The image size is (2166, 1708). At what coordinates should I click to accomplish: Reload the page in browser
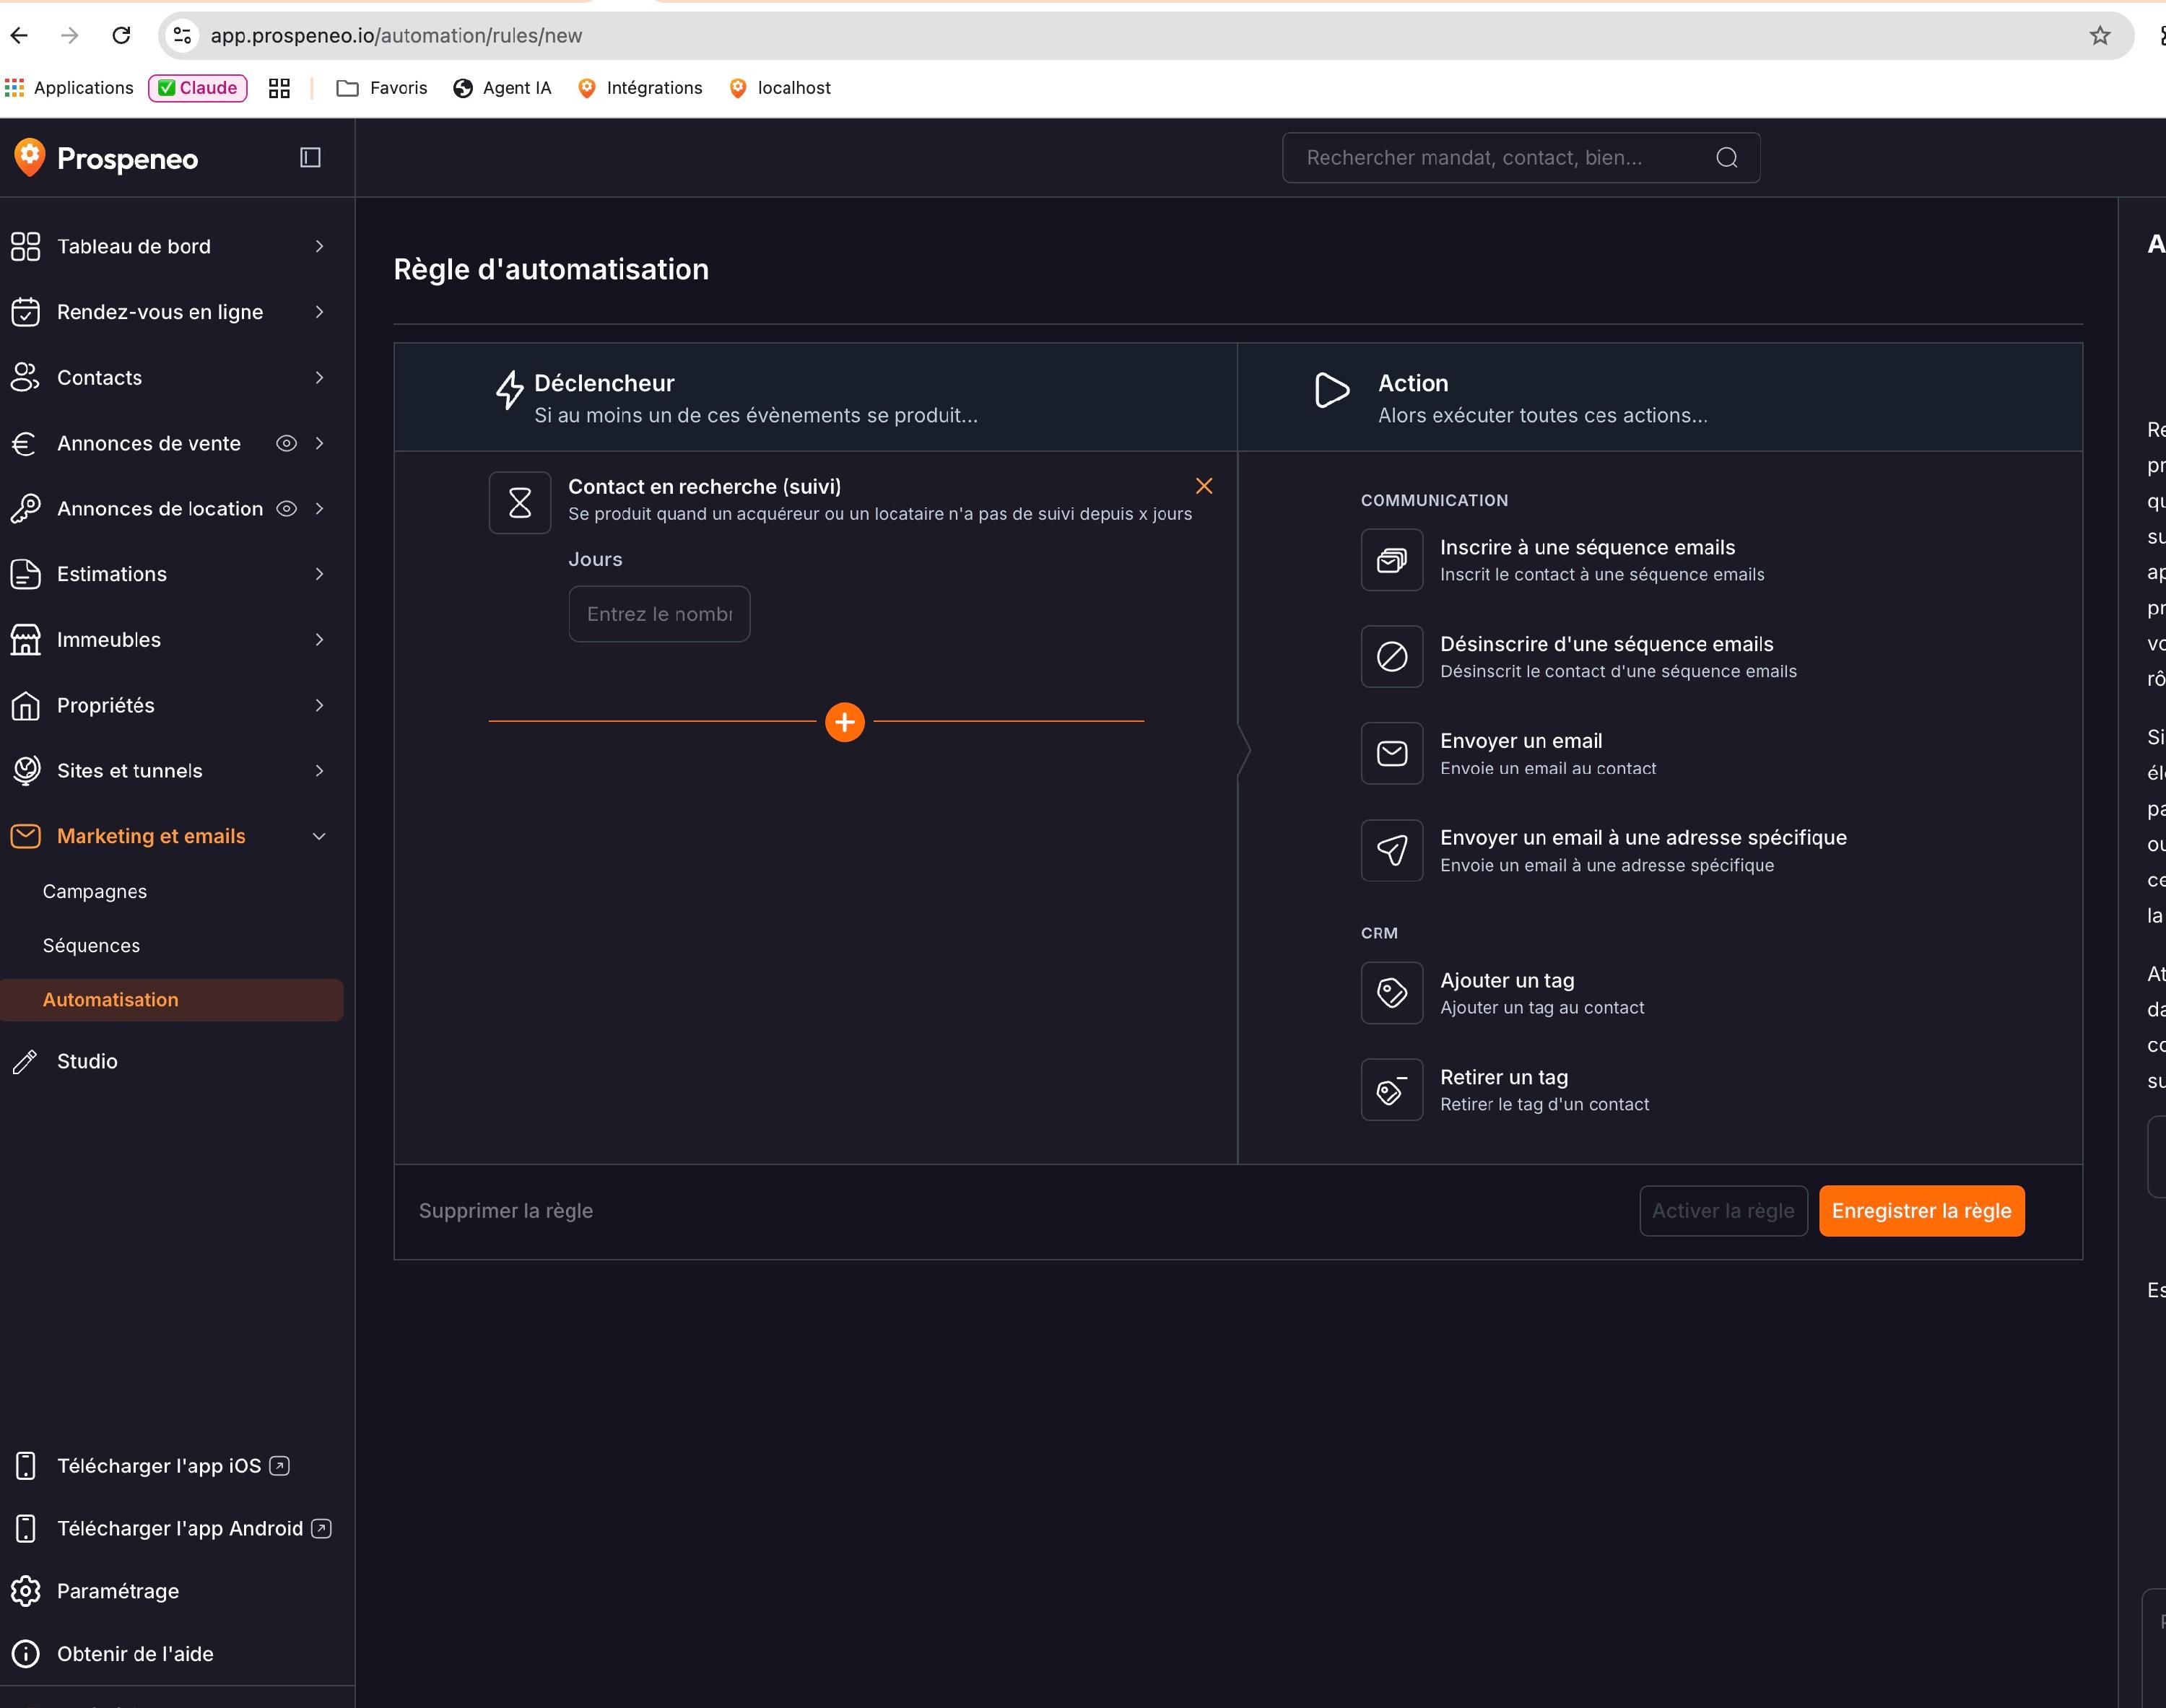[x=121, y=36]
